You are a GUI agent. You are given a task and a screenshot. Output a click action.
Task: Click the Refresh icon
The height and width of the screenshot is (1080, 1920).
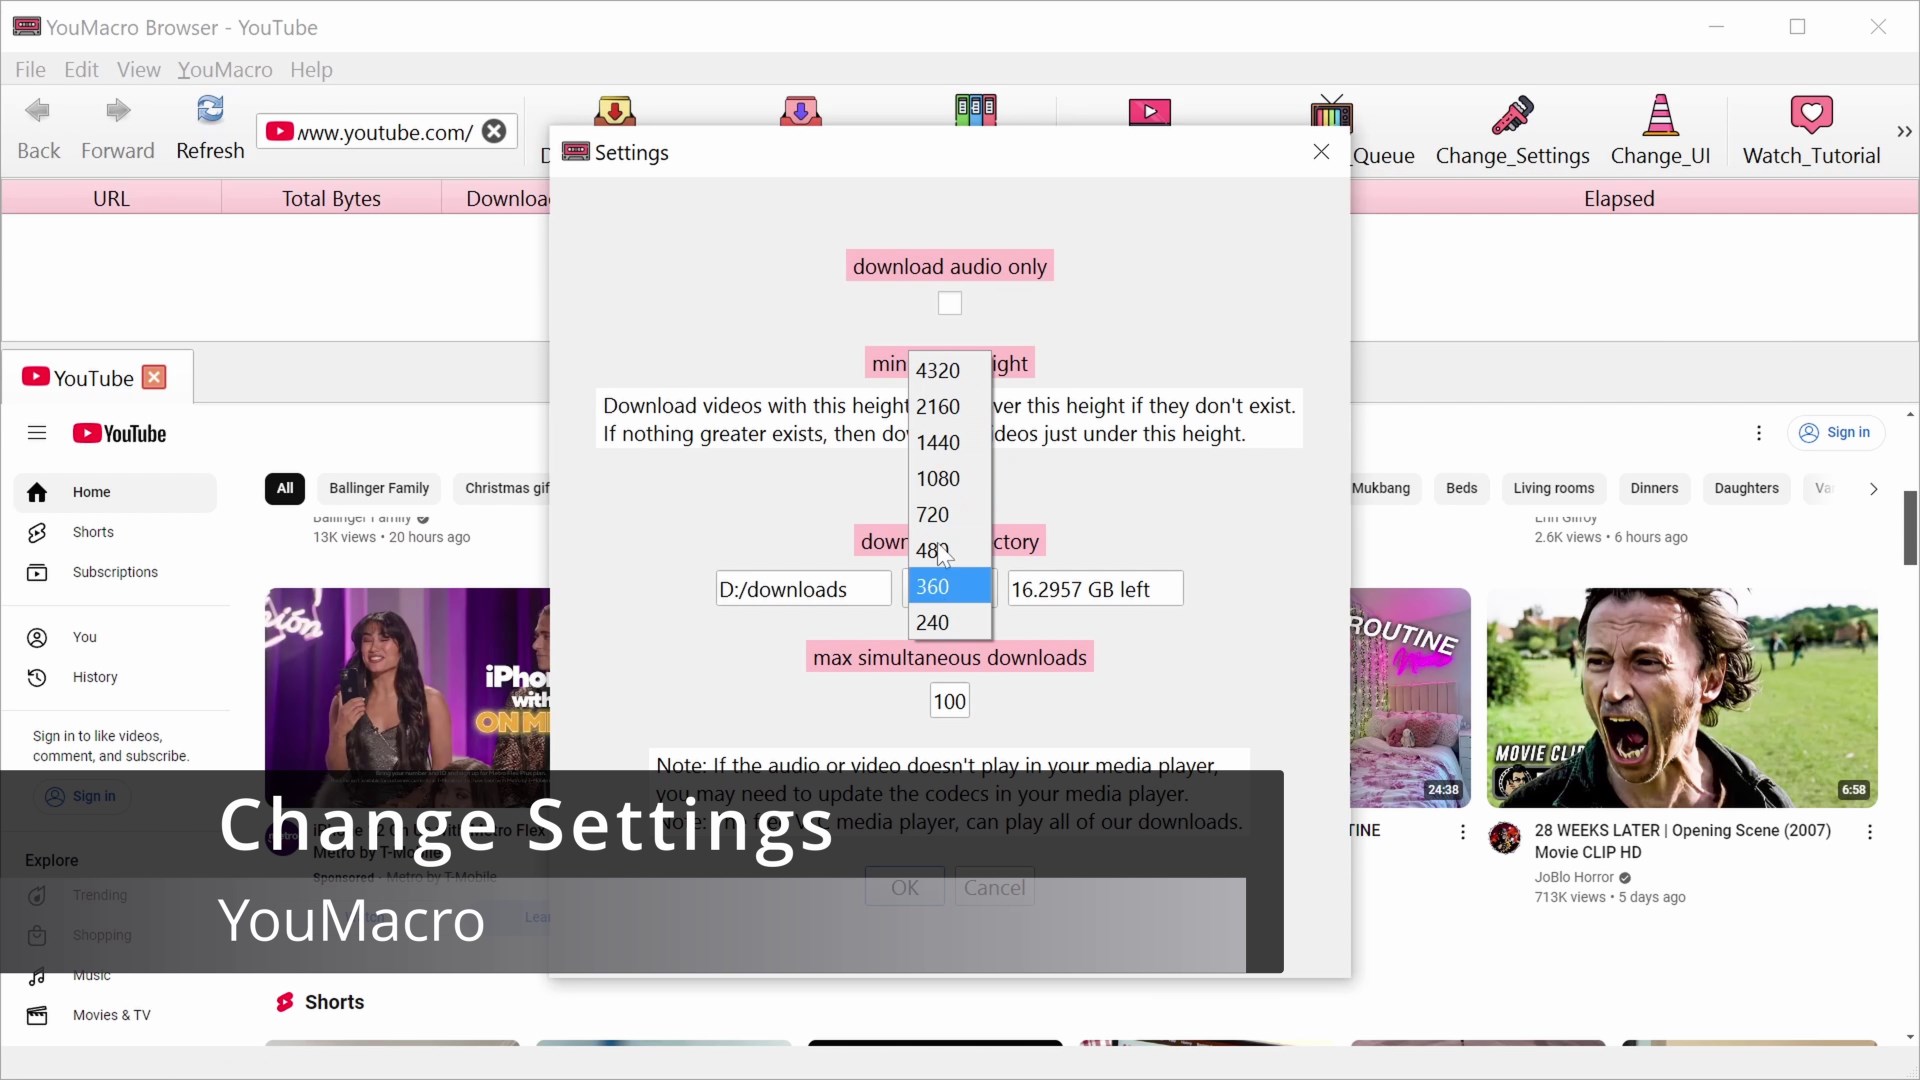click(x=211, y=110)
